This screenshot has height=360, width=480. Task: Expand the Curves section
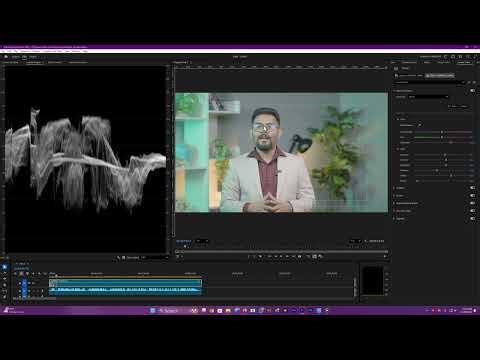coord(394,196)
